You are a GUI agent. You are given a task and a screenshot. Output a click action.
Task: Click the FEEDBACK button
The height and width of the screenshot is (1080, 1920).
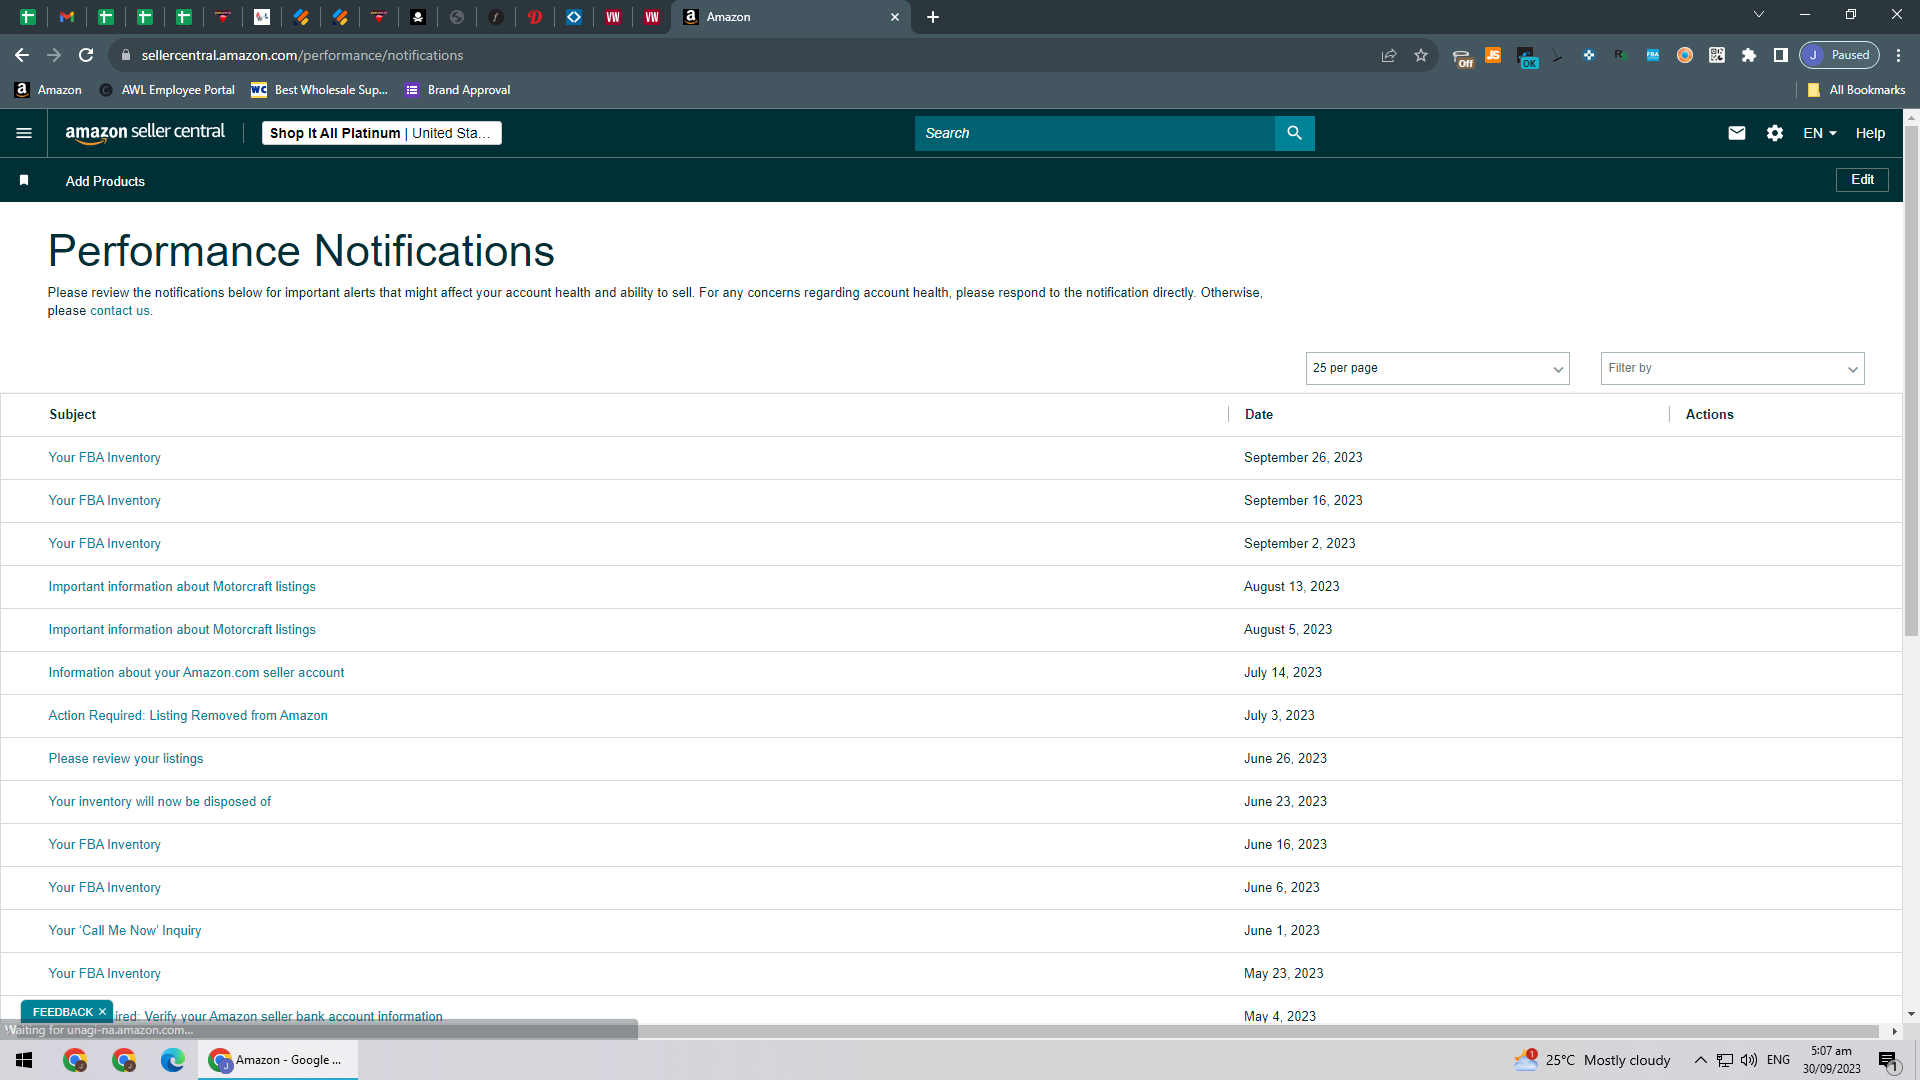(x=62, y=1012)
